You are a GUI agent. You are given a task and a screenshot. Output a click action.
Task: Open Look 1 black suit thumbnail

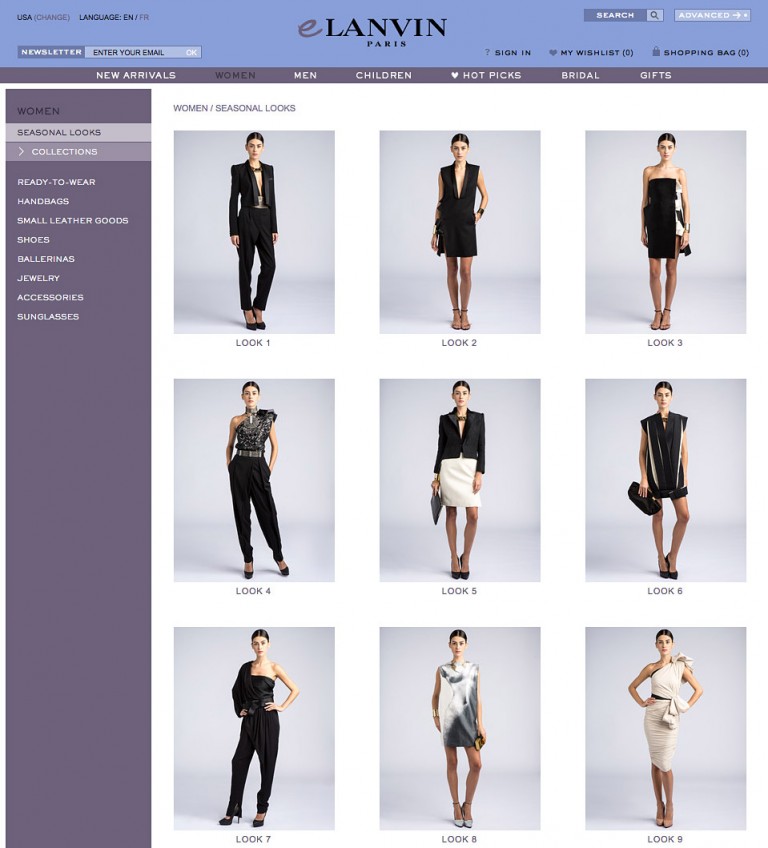[254, 232]
